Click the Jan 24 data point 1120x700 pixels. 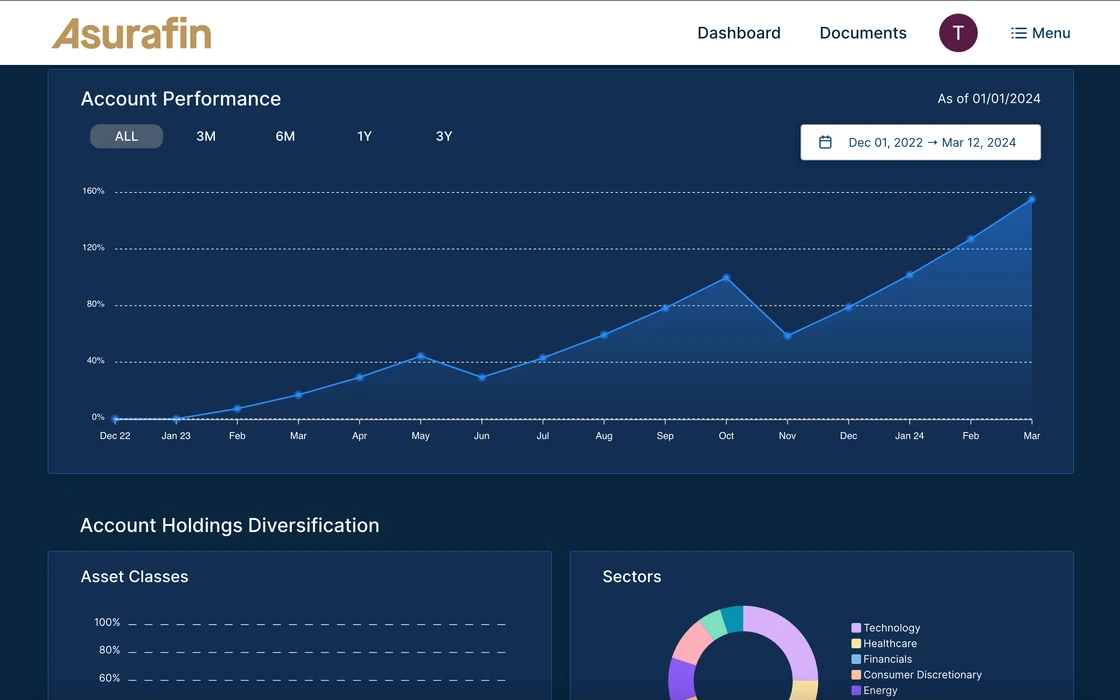tap(909, 275)
